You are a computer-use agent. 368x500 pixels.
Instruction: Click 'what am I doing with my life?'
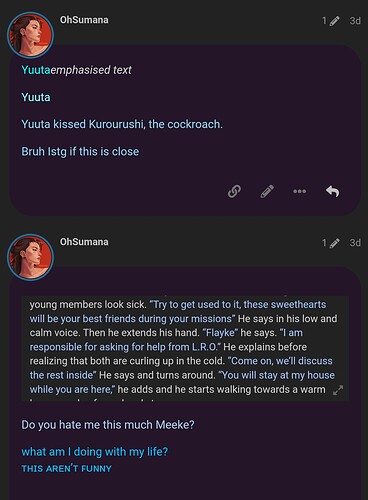(x=95, y=452)
